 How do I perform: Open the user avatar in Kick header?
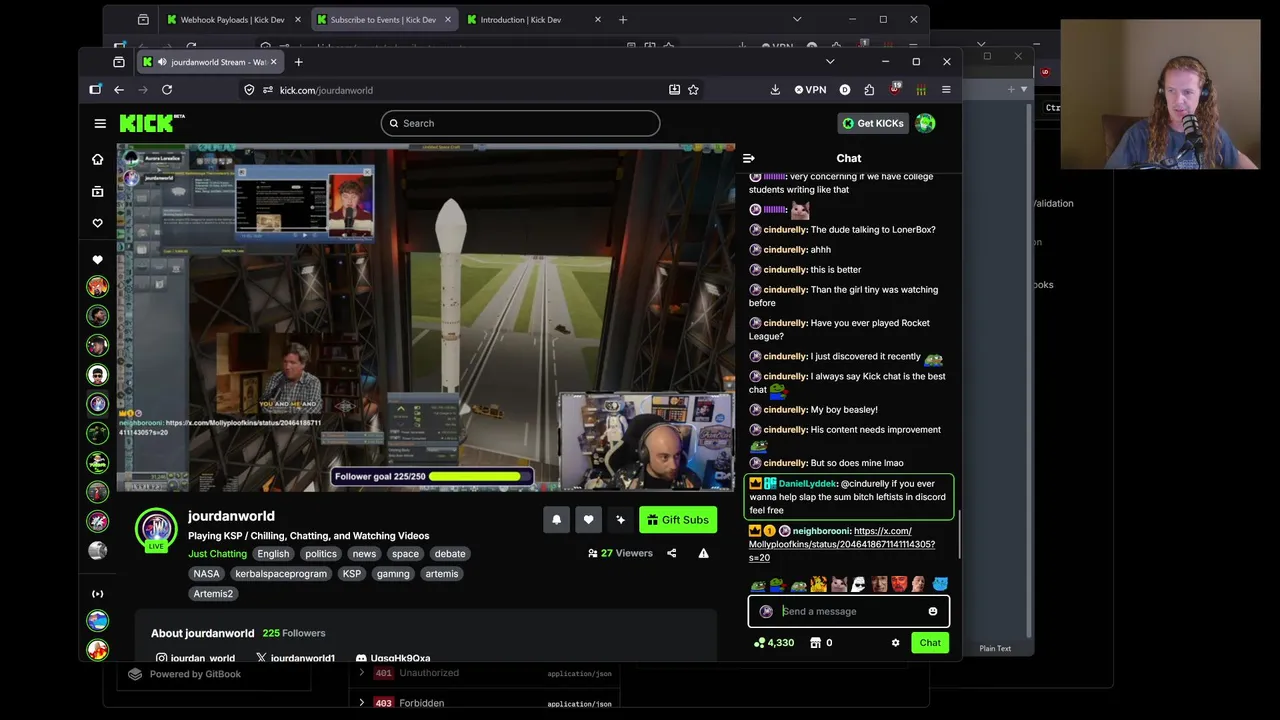925,123
